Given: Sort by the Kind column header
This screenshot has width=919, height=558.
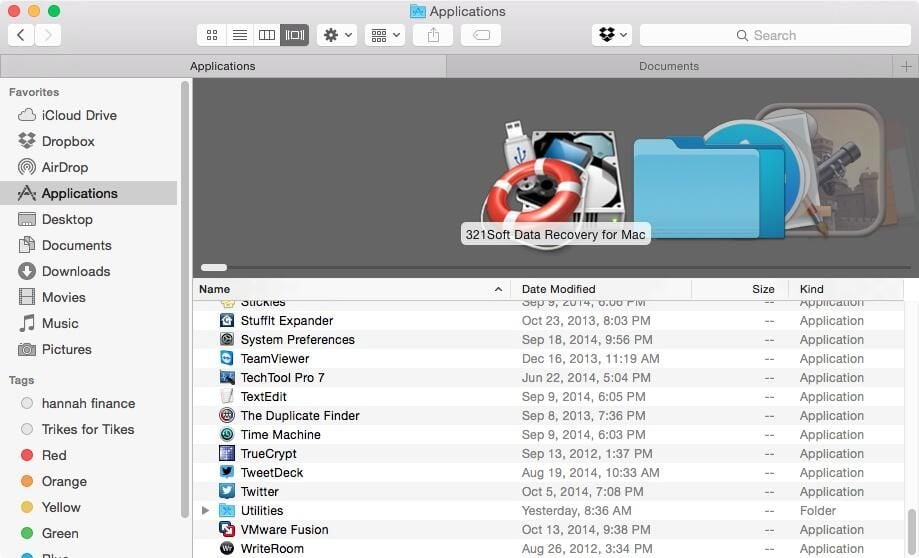Looking at the screenshot, I should (x=846, y=289).
